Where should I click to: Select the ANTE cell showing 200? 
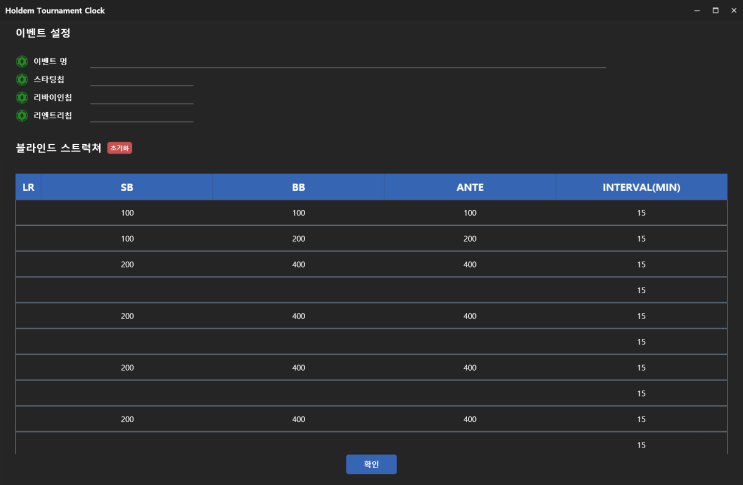coord(470,239)
